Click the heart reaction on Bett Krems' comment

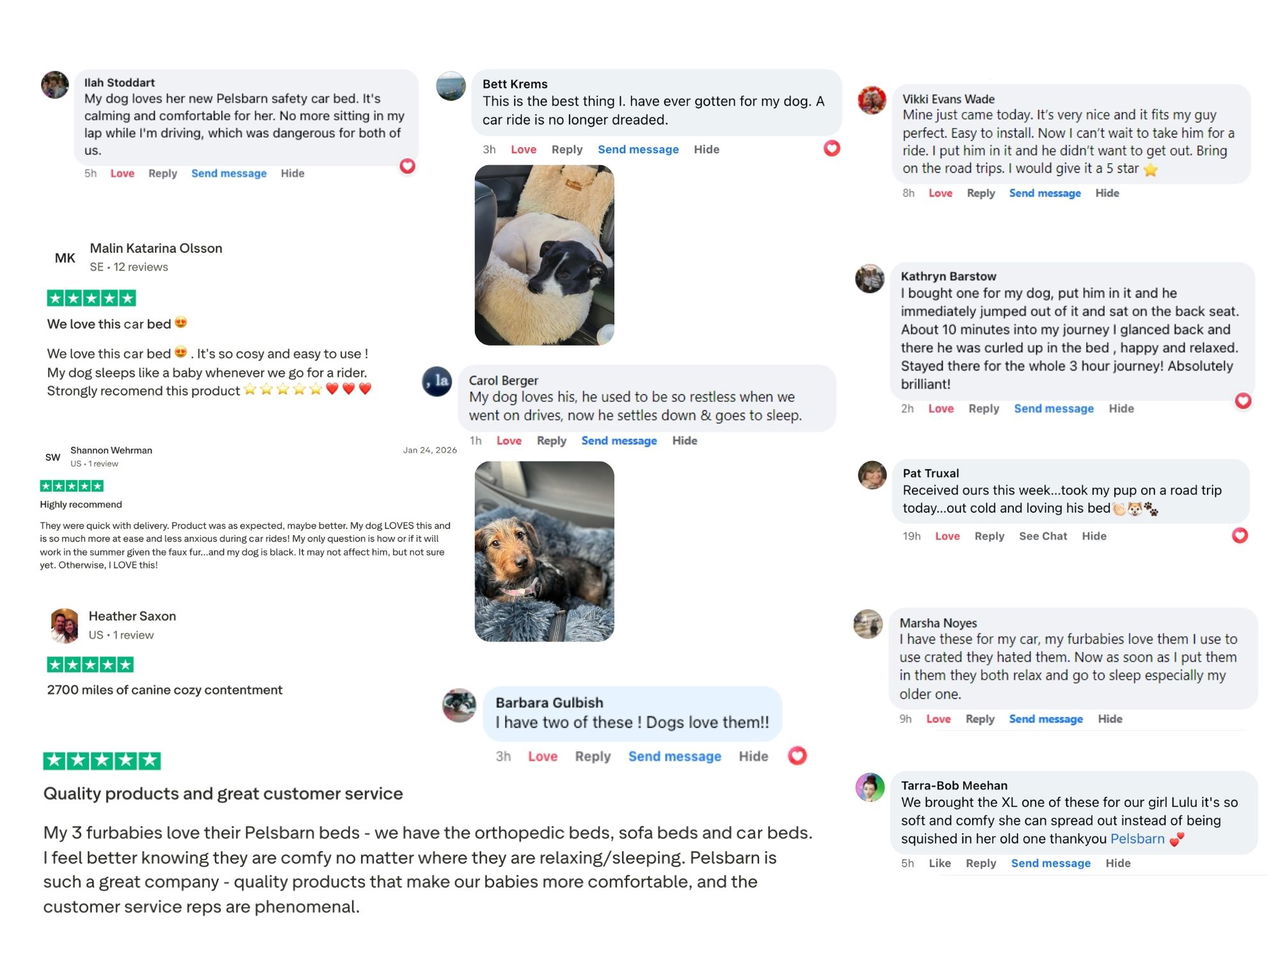(831, 148)
